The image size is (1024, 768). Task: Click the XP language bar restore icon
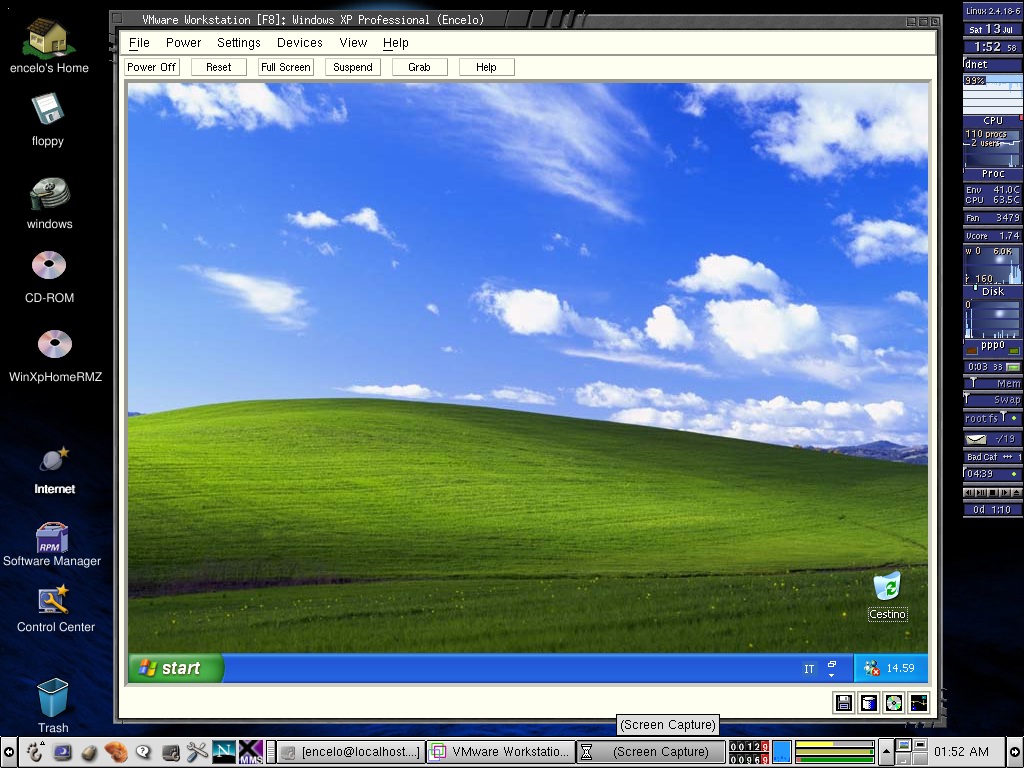tap(831, 664)
